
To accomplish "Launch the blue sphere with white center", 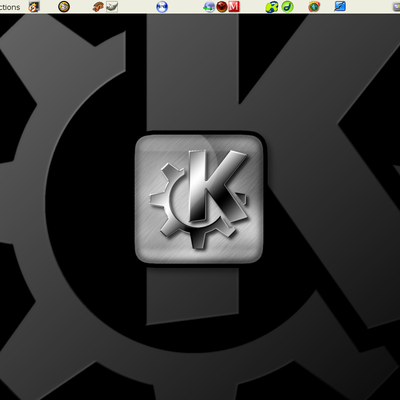I will coord(162,7).
